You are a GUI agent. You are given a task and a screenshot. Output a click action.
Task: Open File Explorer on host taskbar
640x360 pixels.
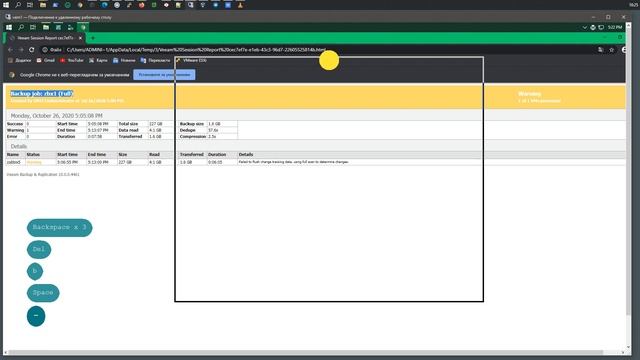(x=43, y=5)
